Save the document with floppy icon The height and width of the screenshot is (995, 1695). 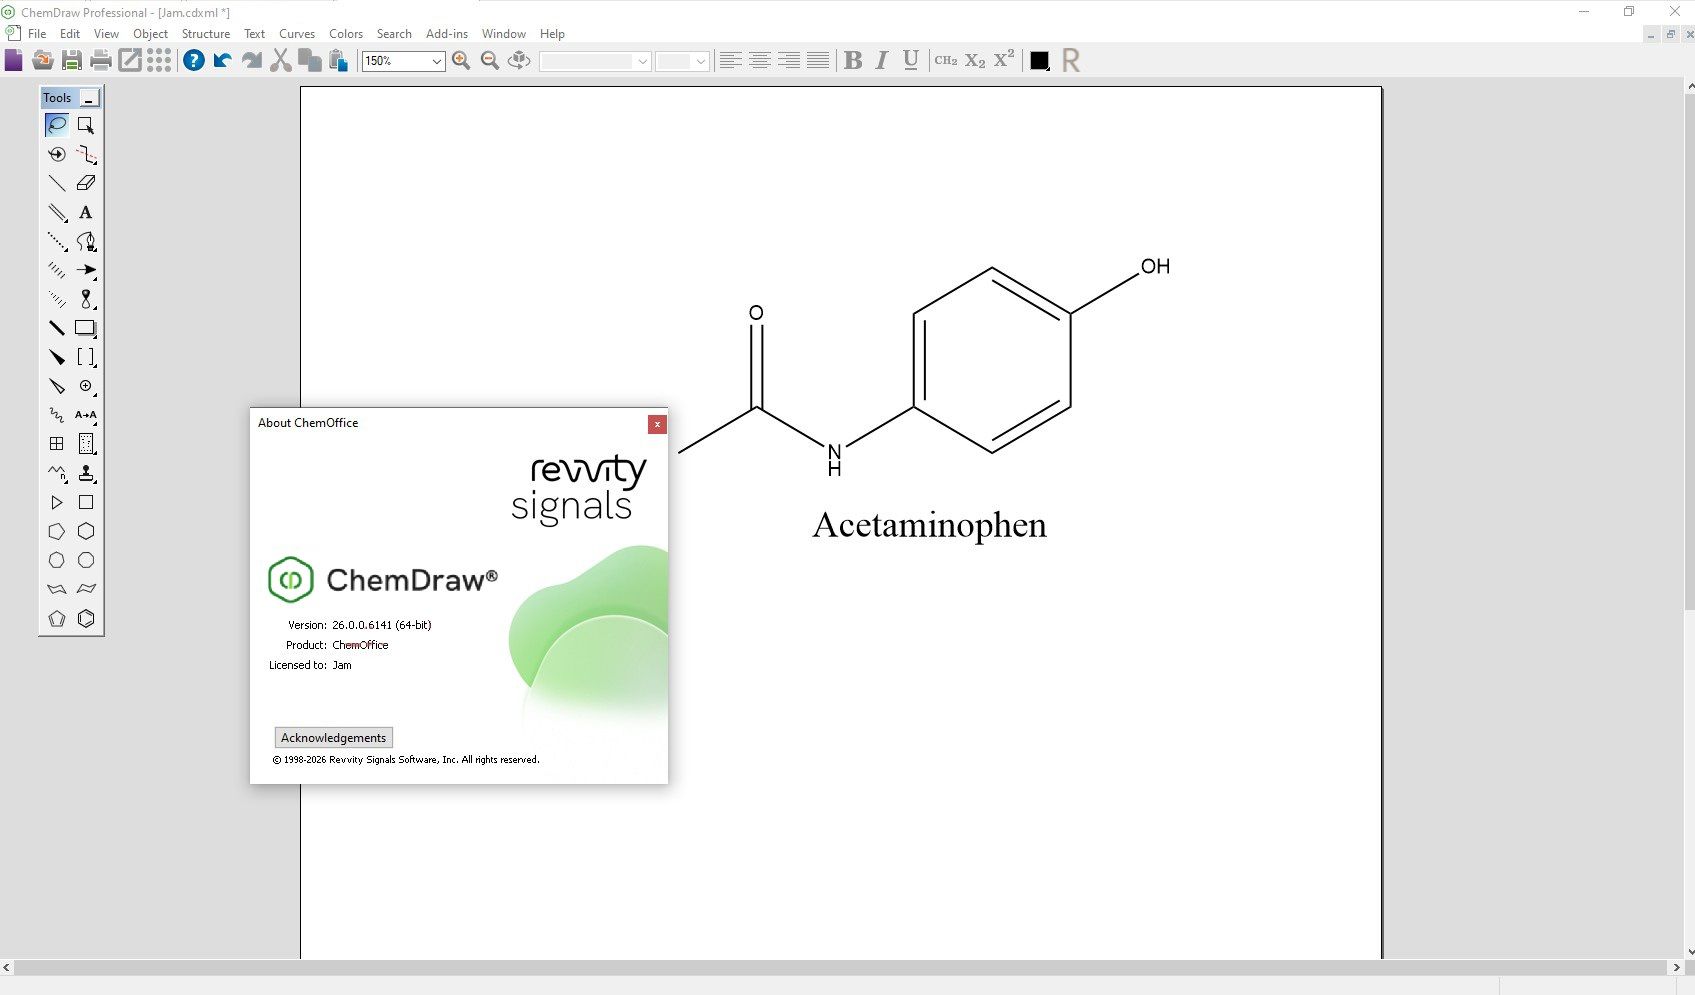pyautogui.click(x=71, y=60)
